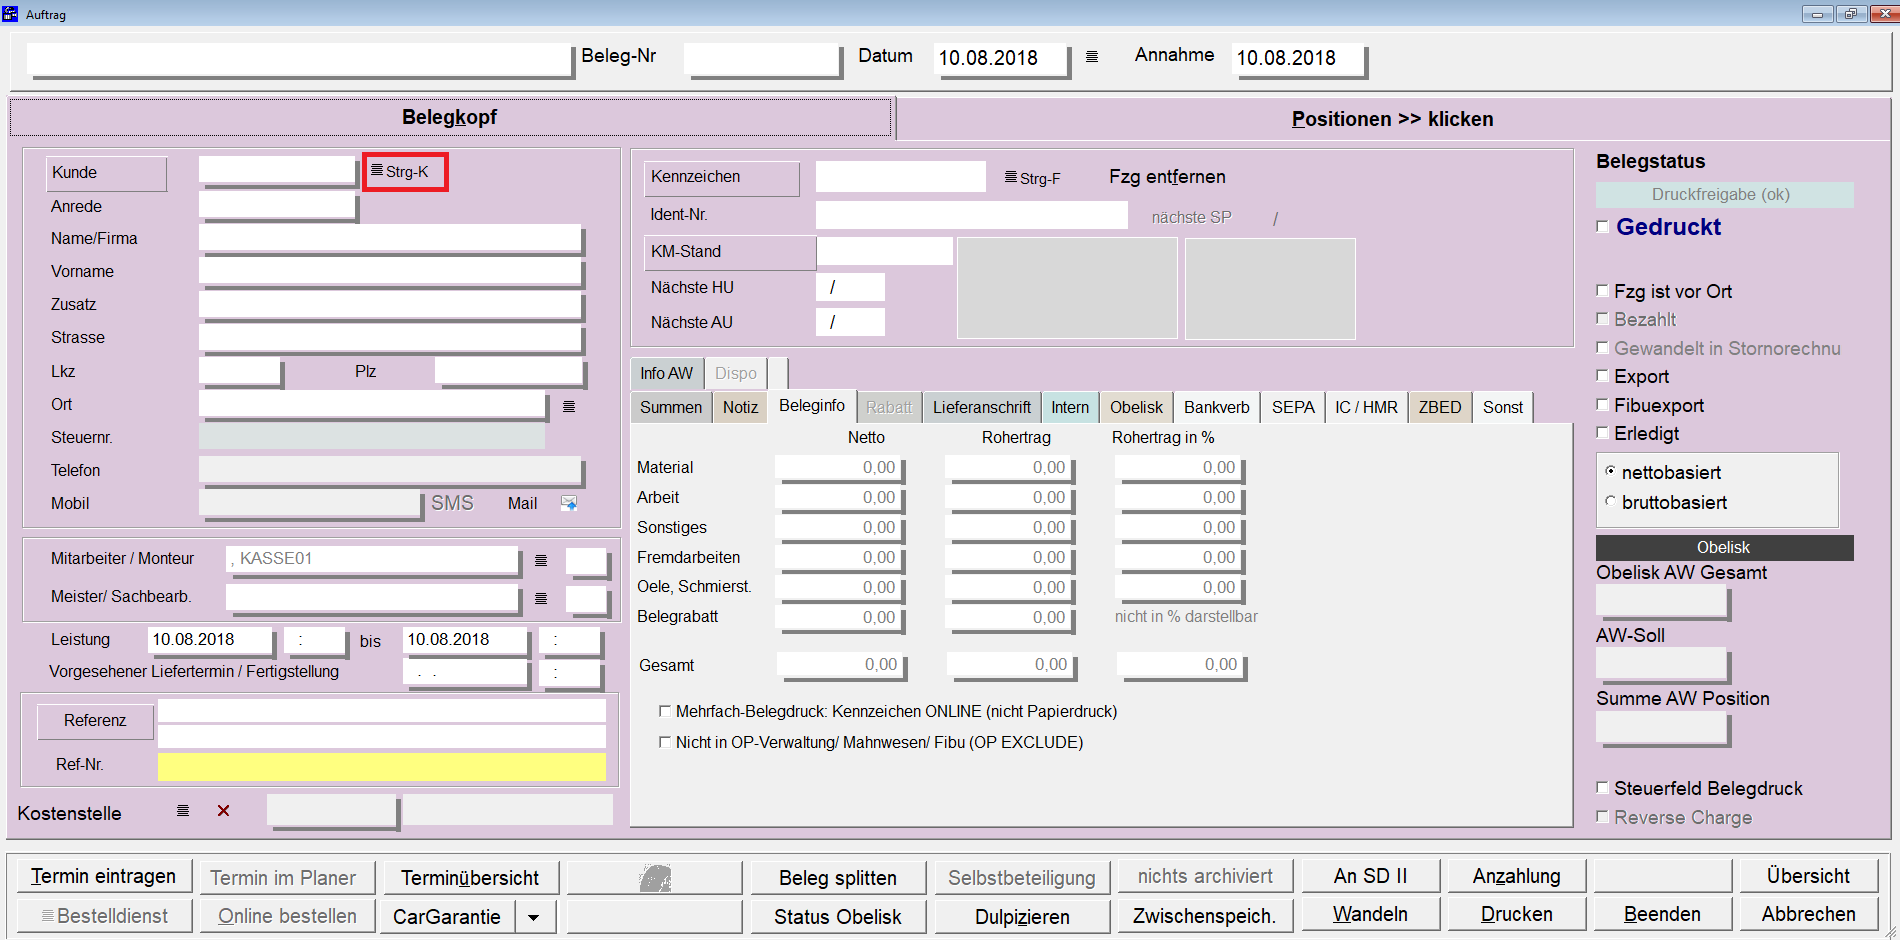Select the nettobasiert radio button

pyautogui.click(x=1610, y=471)
